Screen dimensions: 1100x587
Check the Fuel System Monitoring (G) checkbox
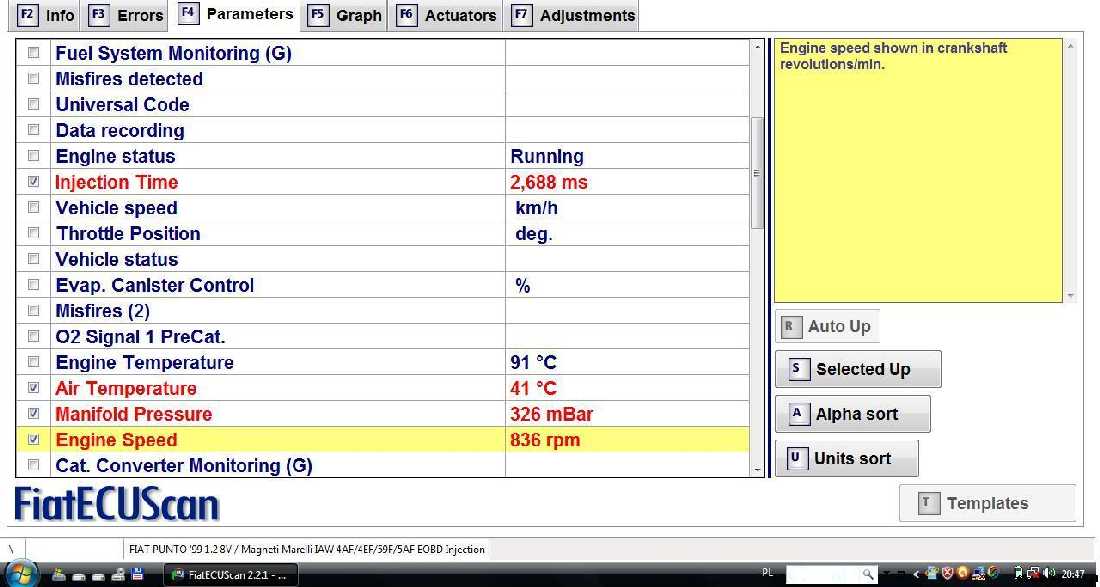[x=33, y=53]
